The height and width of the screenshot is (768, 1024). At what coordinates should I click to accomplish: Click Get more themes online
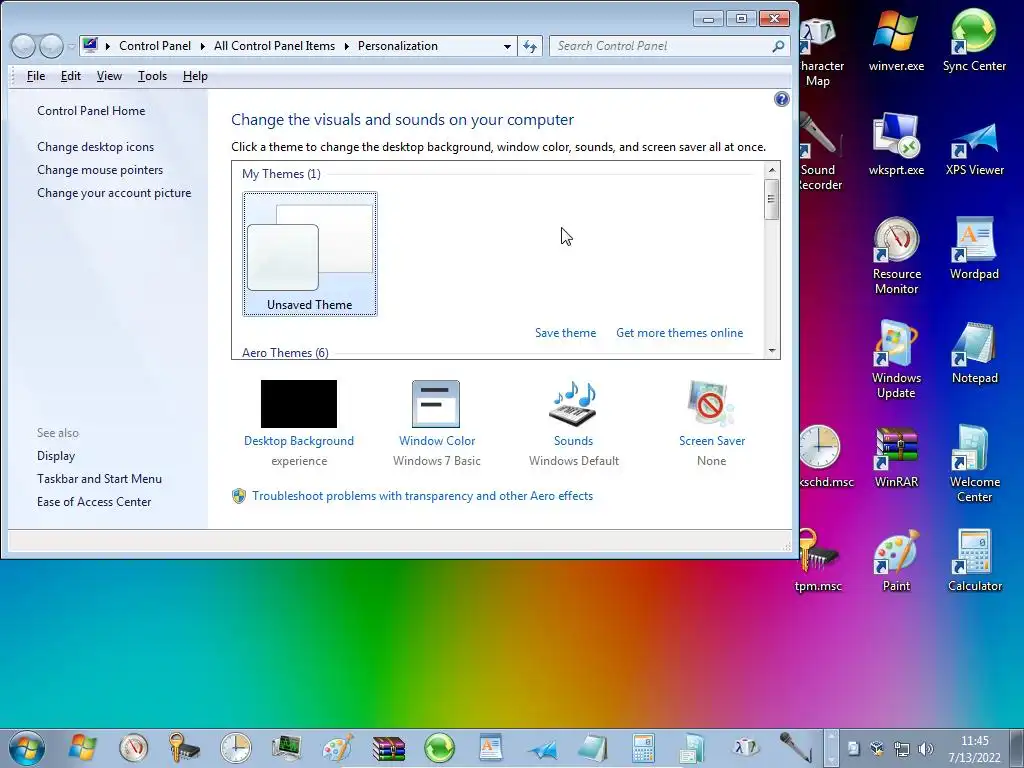tap(679, 332)
